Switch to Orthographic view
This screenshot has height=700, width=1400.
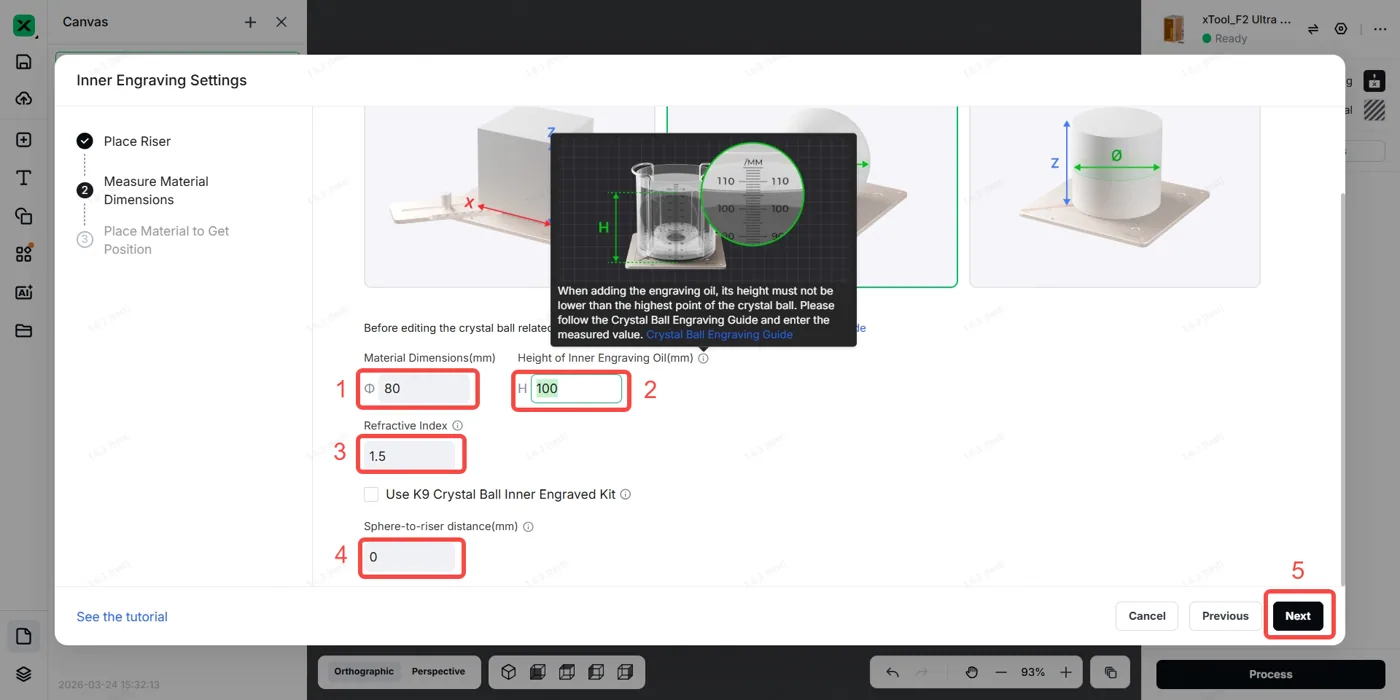coord(364,672)
